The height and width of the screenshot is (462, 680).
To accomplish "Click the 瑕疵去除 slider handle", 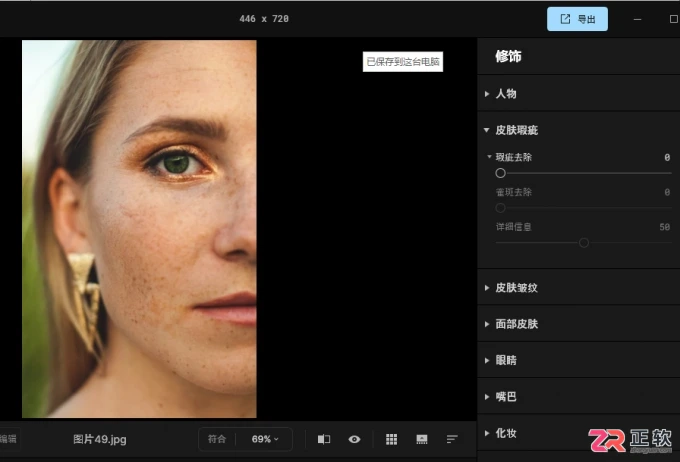I will pyautogui.click(x=500, y=173).
